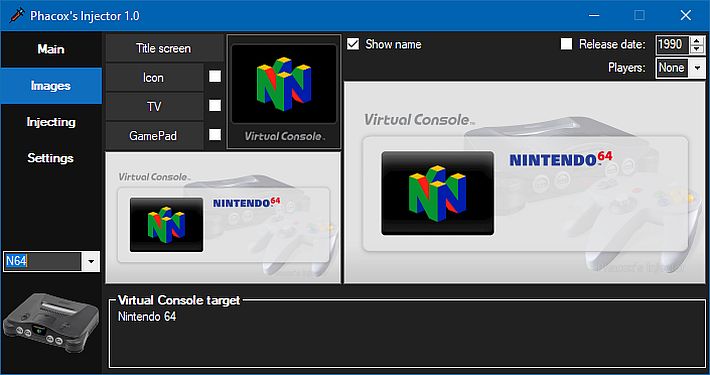Click the syringe app icon in title bar
Screen dimensions: 710x375
16,15
